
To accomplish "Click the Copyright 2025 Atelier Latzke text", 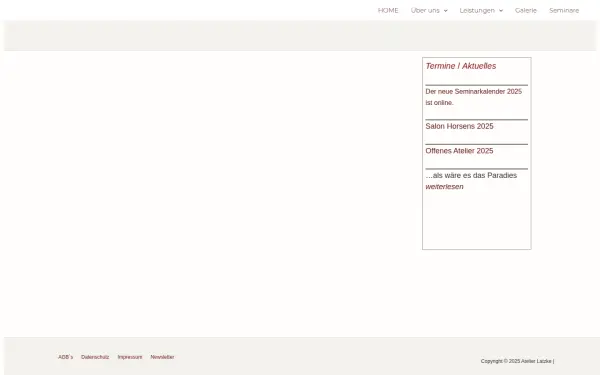I will pos(517,361).
